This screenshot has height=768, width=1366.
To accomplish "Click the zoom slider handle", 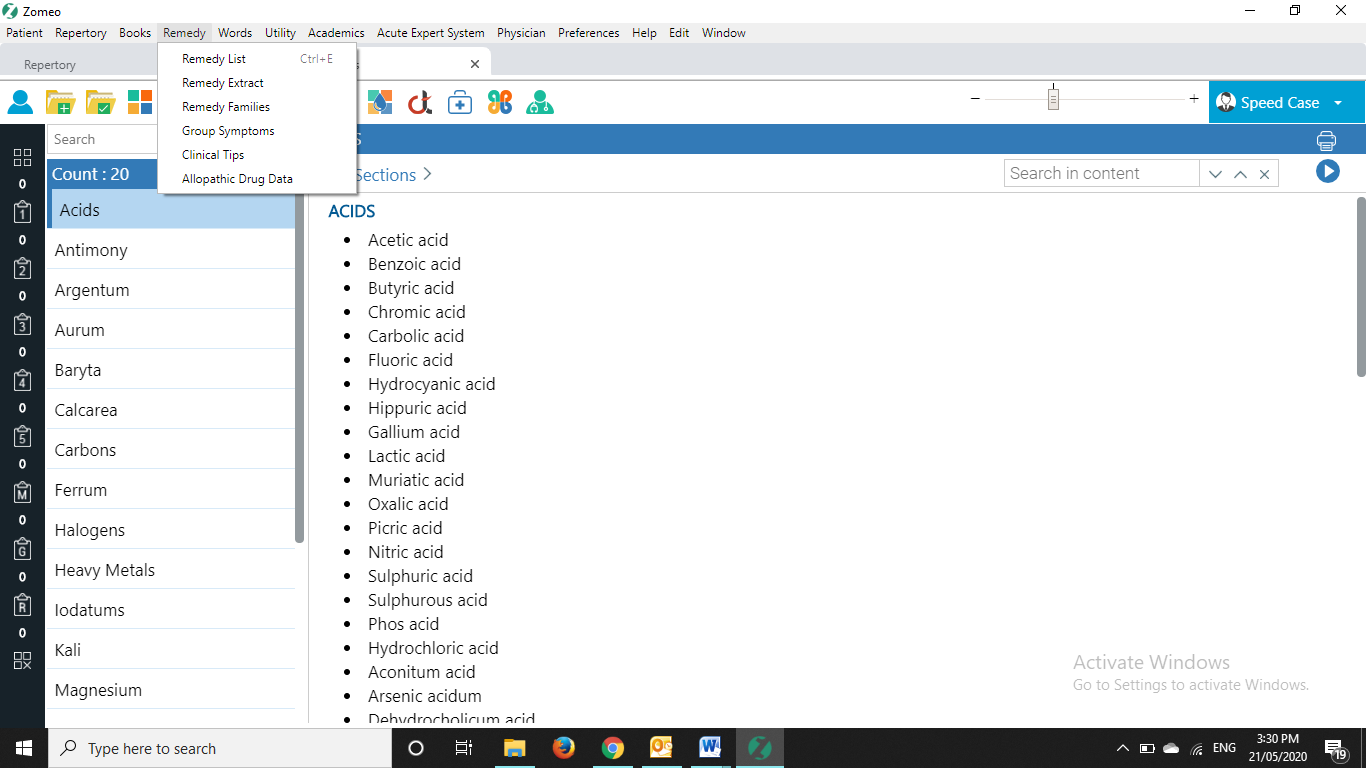I will tap(1053, 99).
